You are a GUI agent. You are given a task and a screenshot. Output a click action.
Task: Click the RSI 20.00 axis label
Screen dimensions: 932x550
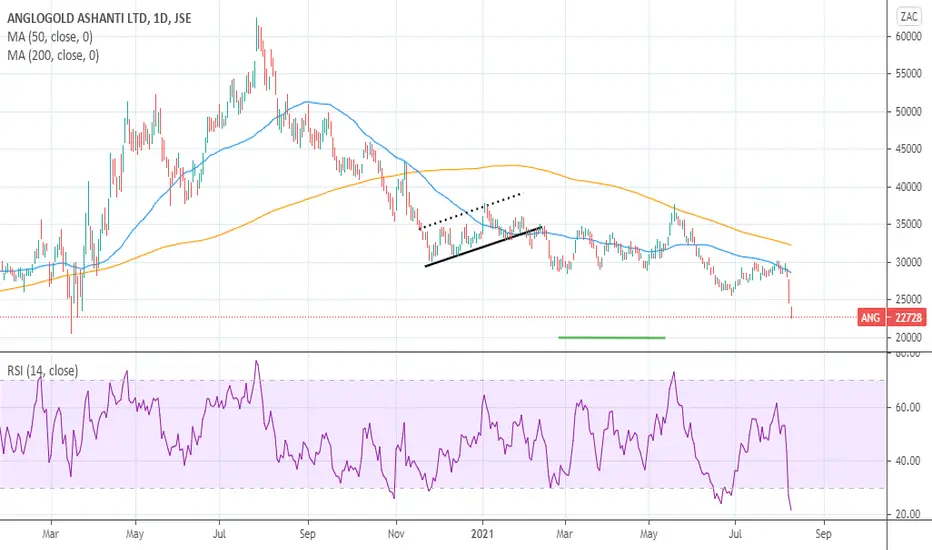(908, 514)
